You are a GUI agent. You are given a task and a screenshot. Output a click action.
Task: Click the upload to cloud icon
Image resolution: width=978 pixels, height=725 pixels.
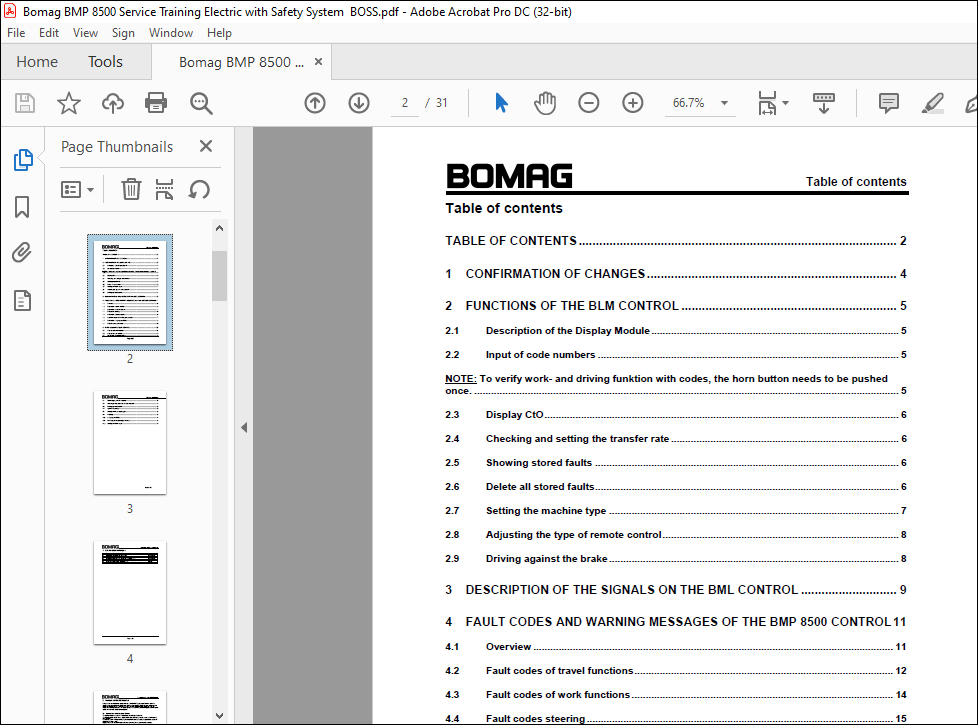[113, 103]
